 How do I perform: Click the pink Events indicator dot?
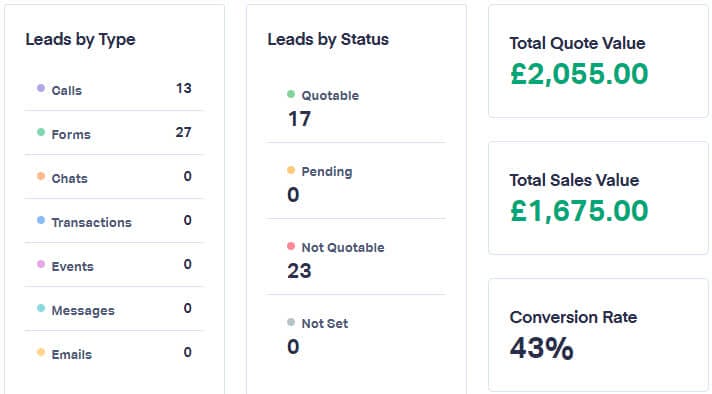pyautogui.click(x=41, y=264)
